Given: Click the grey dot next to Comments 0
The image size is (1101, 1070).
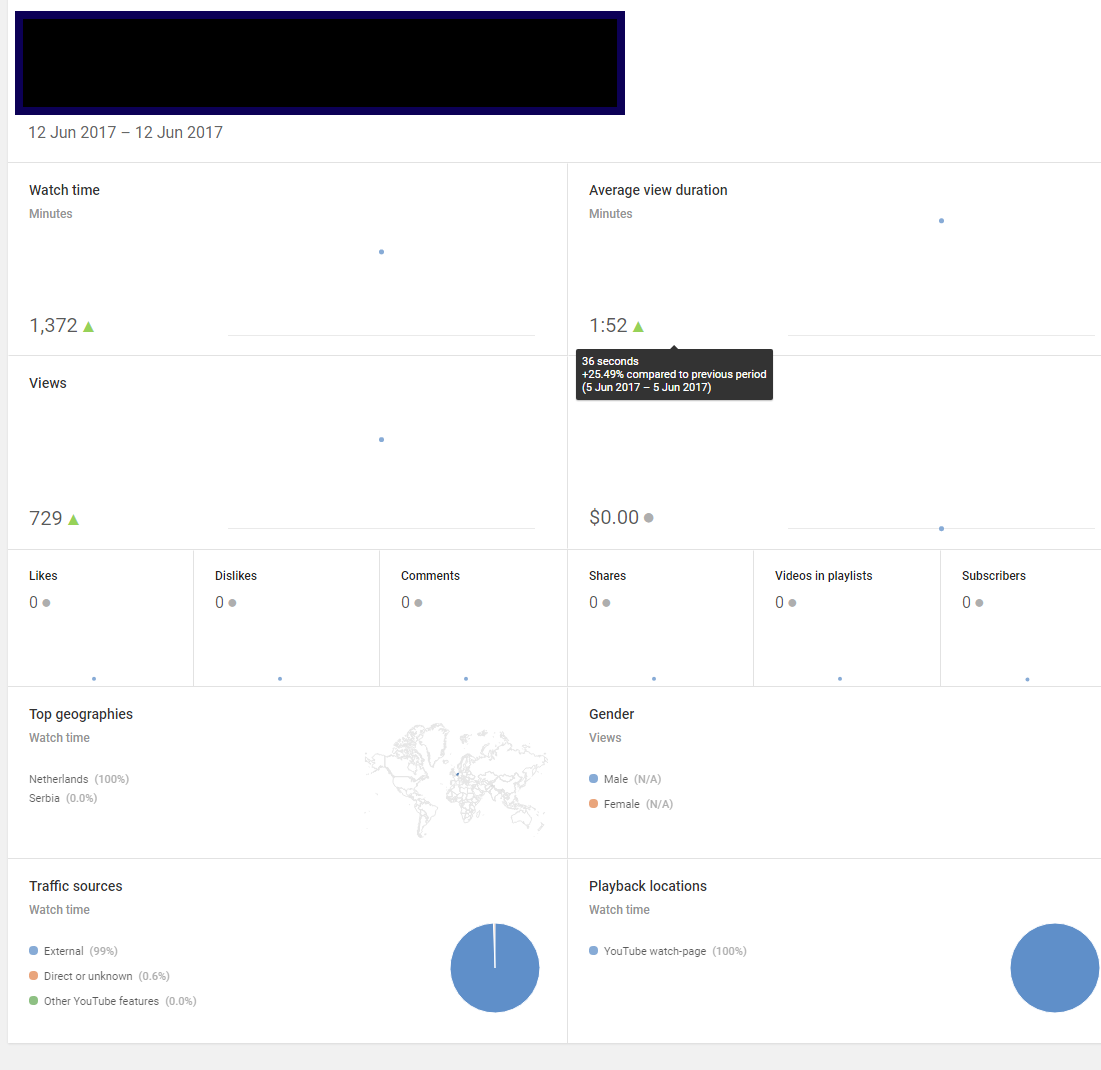Looking at the screenshot, I should 418,603.
